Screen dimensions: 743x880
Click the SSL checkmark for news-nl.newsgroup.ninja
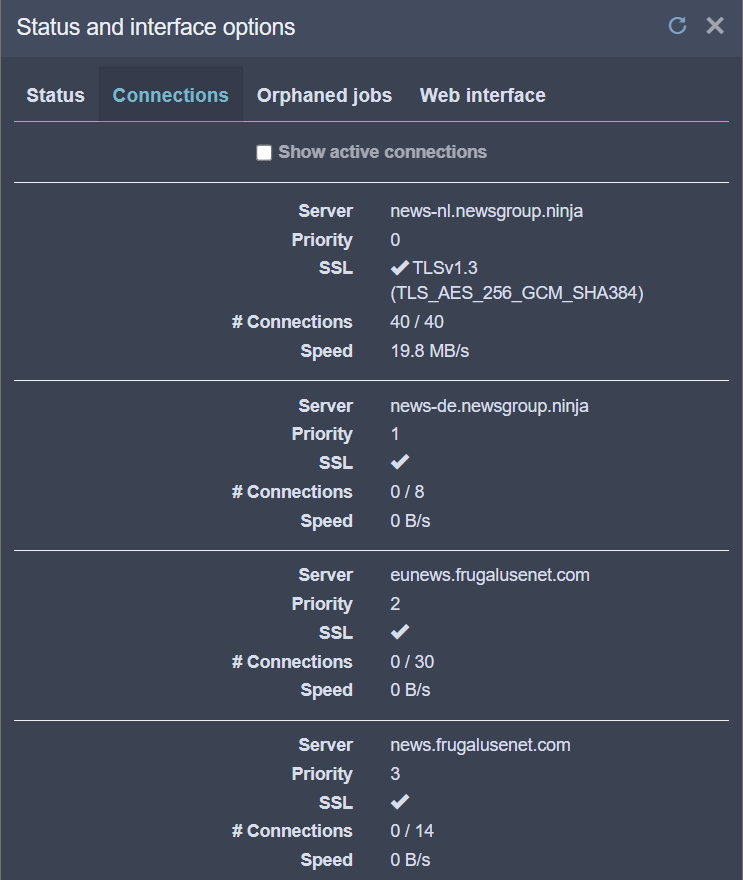click(399, 268)
